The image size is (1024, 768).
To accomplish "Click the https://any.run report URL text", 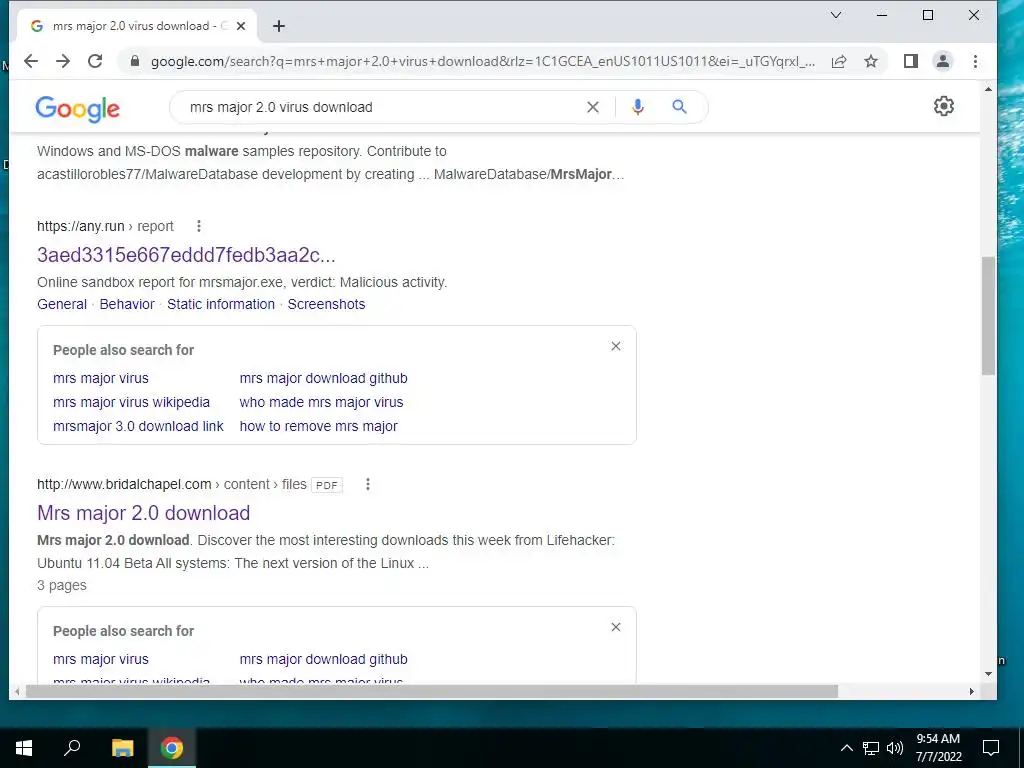I will (105, 226).
